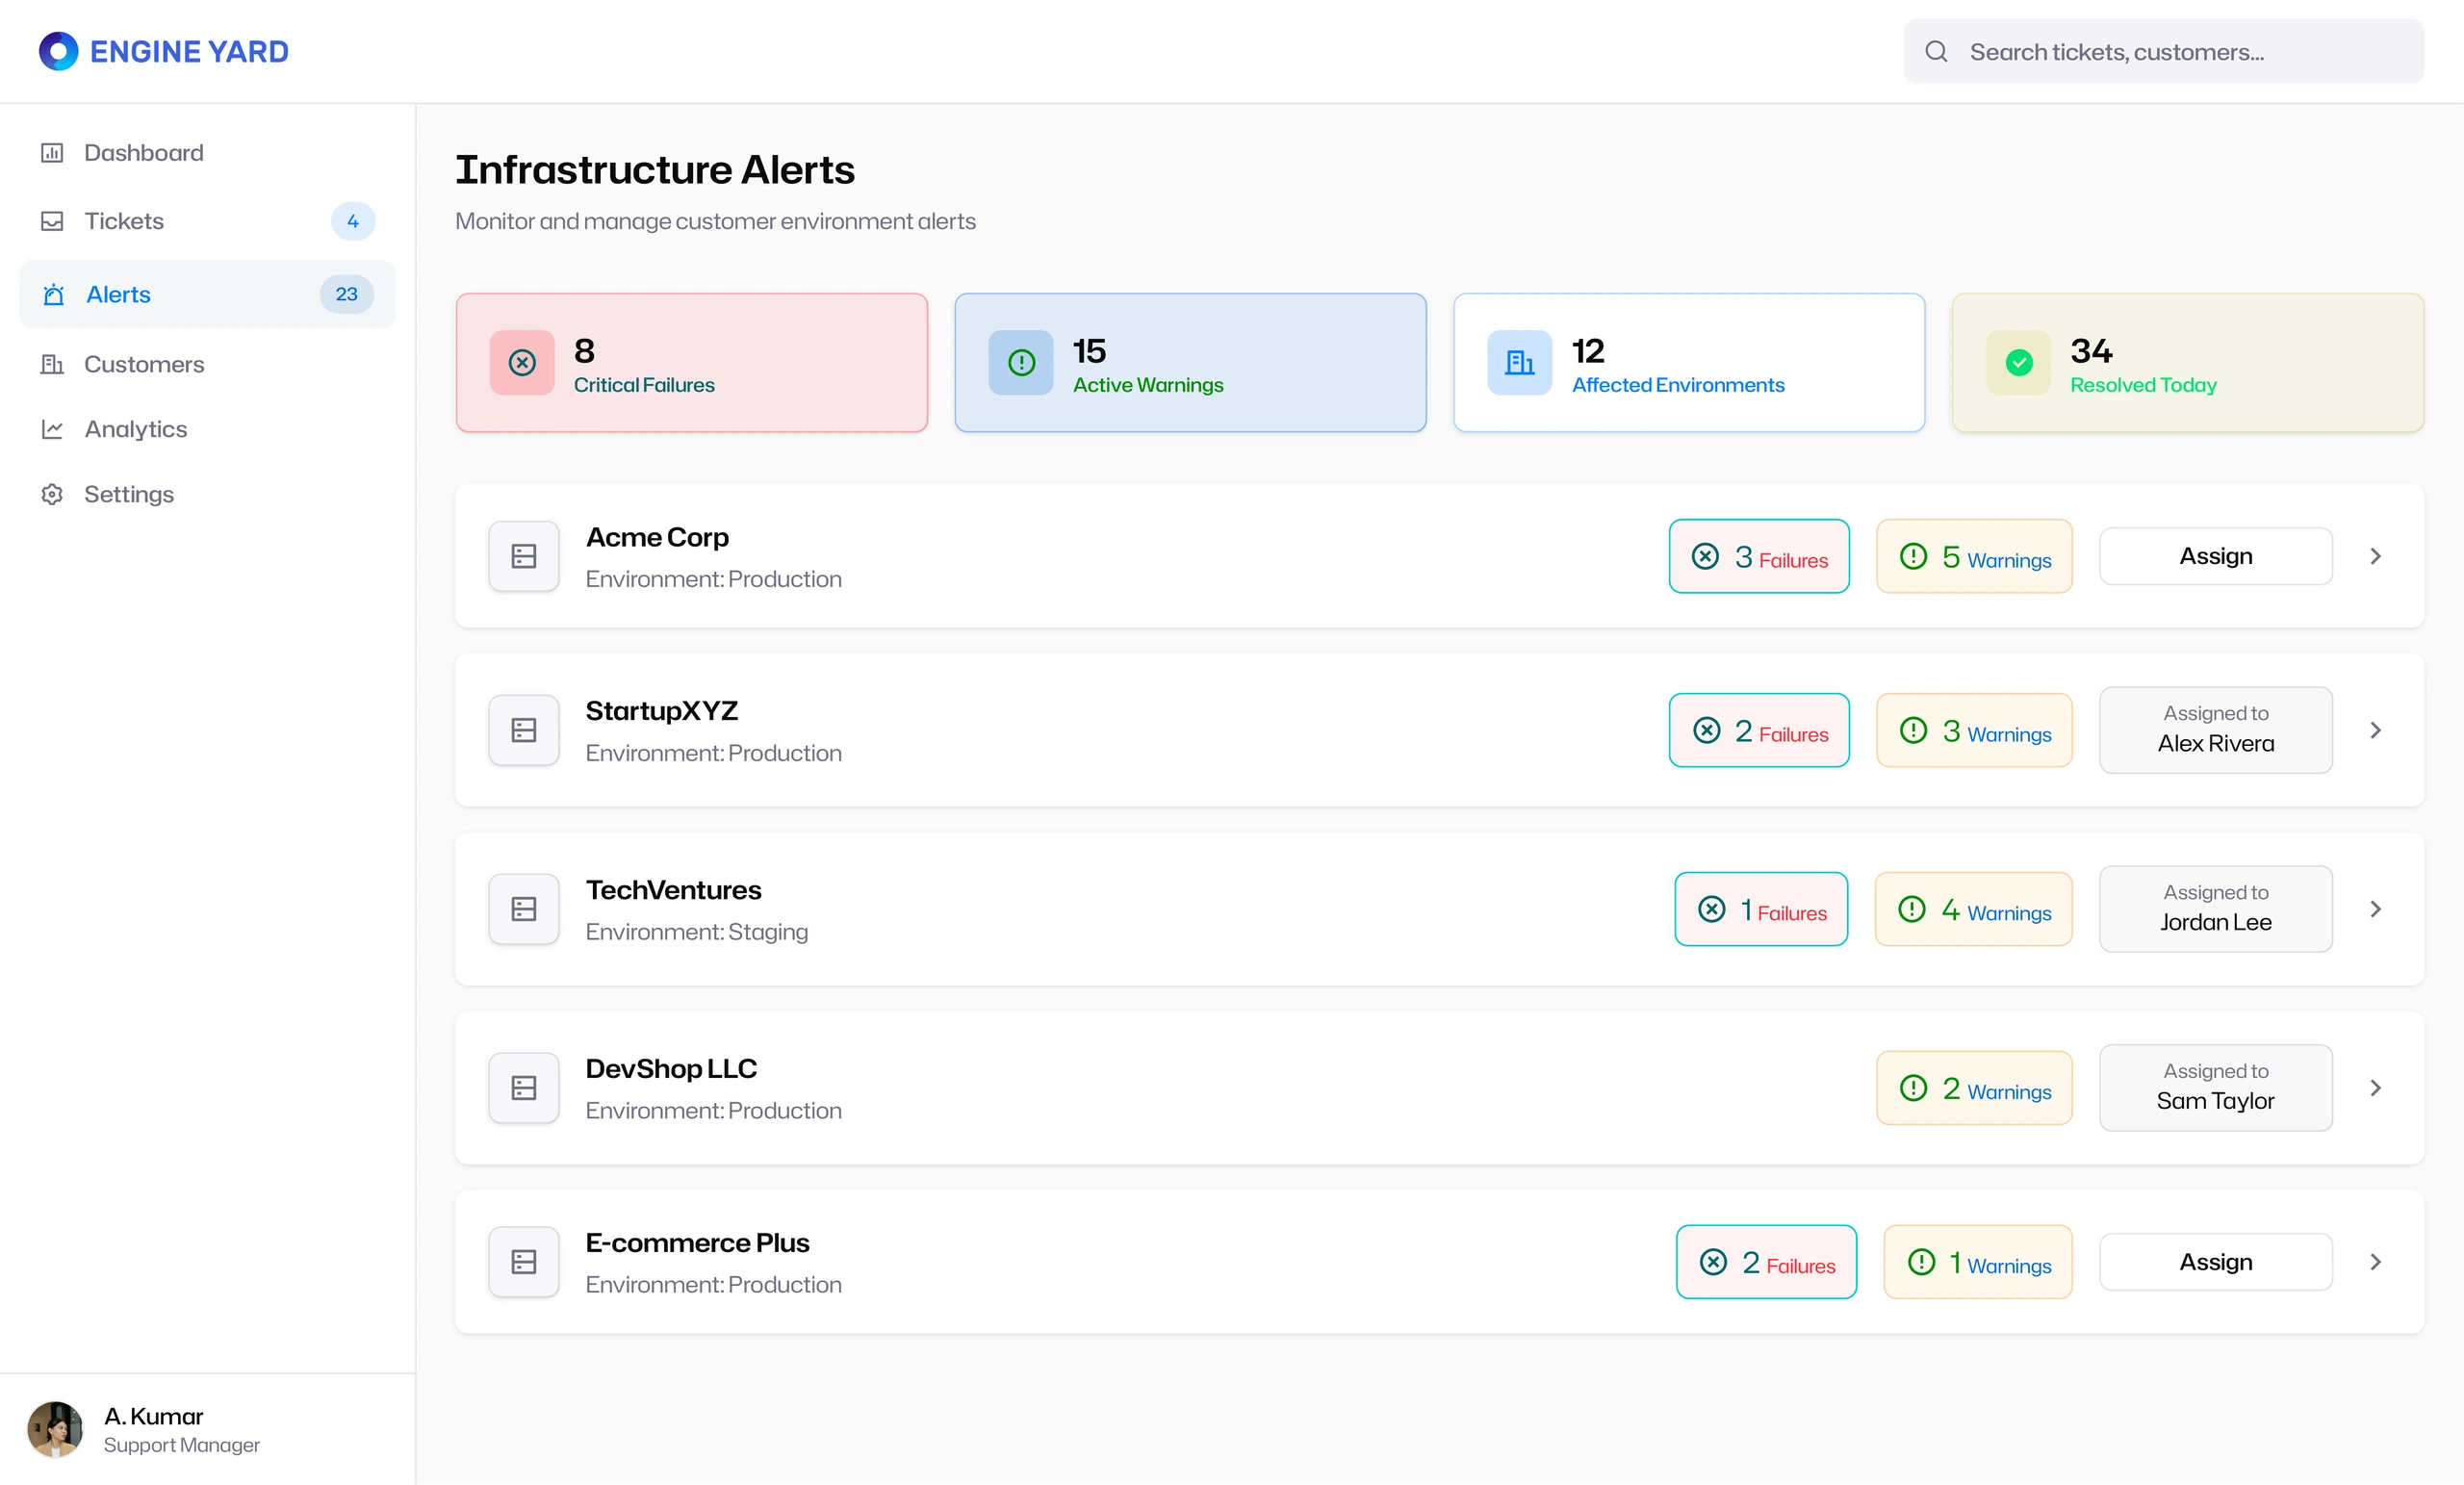Assign the E-commerce Plus alert

pyautogui.click(x=2216, y=1262)
